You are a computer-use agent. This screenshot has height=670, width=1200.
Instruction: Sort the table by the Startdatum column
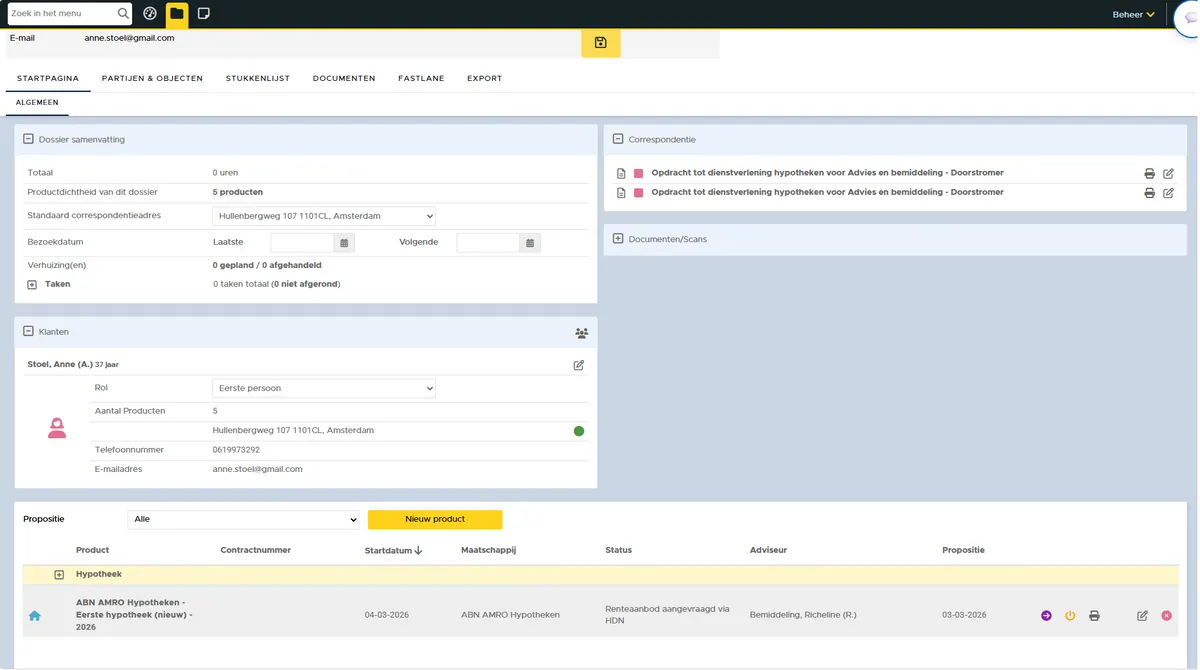393,550
